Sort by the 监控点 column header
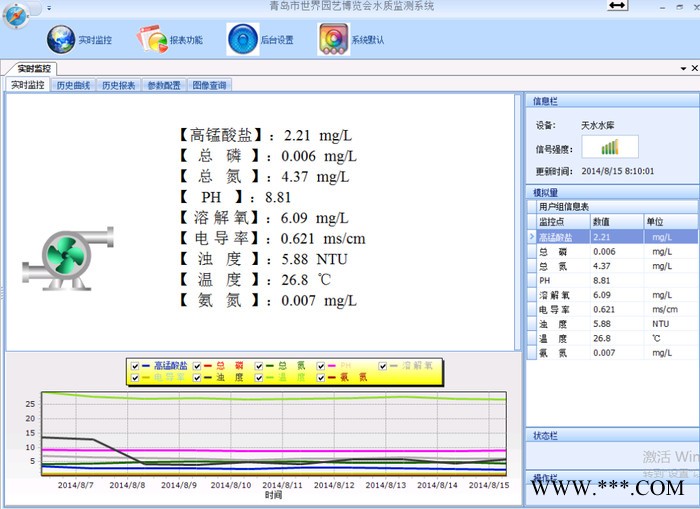Viewport: 700px width, 509px height. click(x=563, y=221)
